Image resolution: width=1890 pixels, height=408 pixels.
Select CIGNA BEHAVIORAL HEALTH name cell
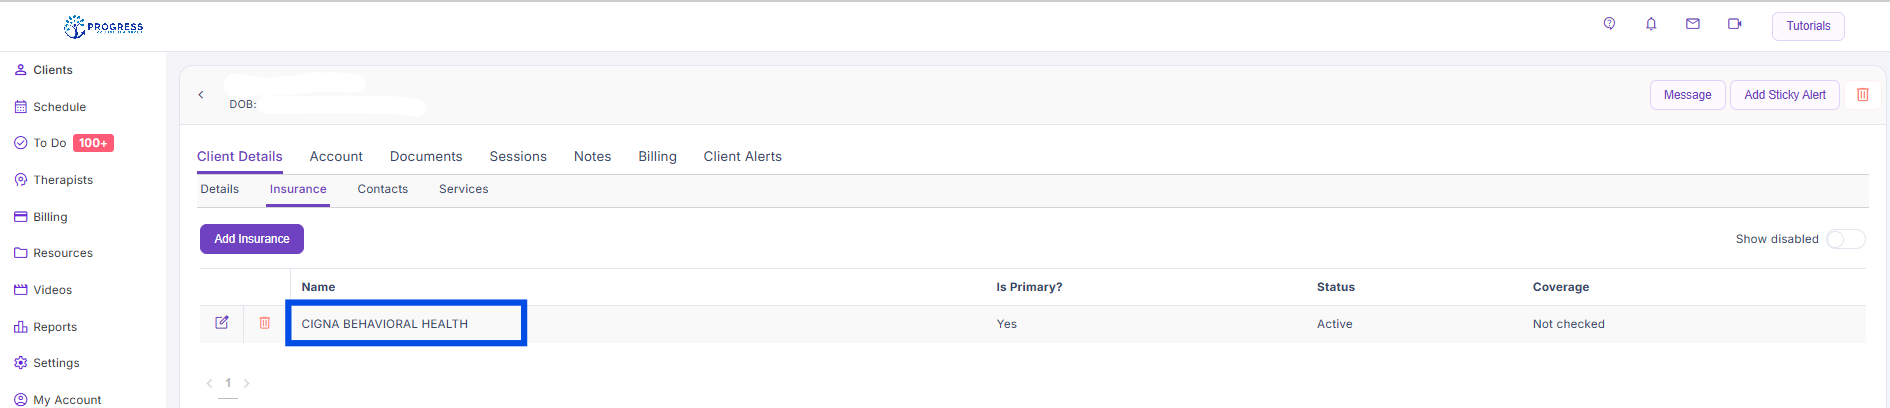point(385,324)
